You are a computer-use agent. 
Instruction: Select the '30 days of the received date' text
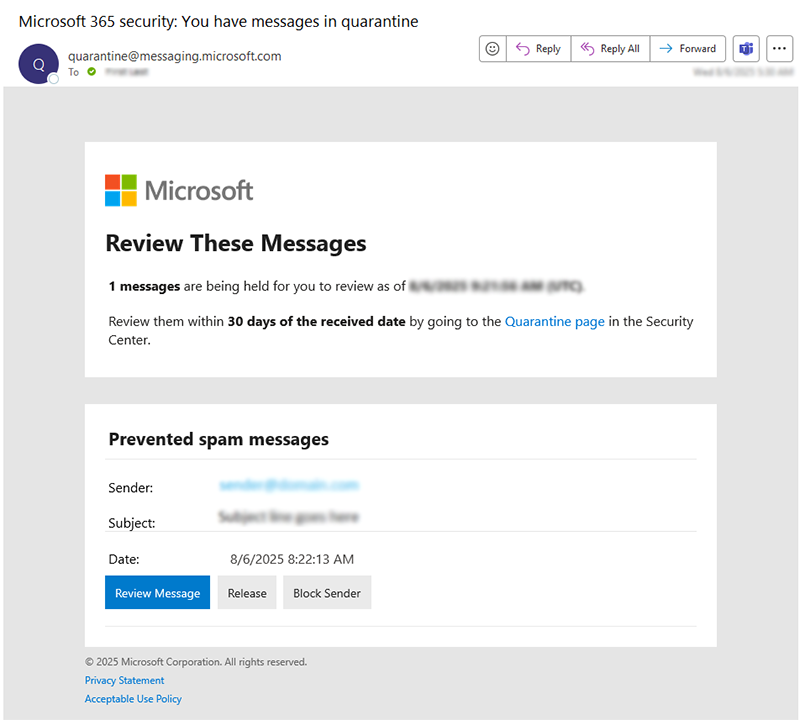point(316,321)
